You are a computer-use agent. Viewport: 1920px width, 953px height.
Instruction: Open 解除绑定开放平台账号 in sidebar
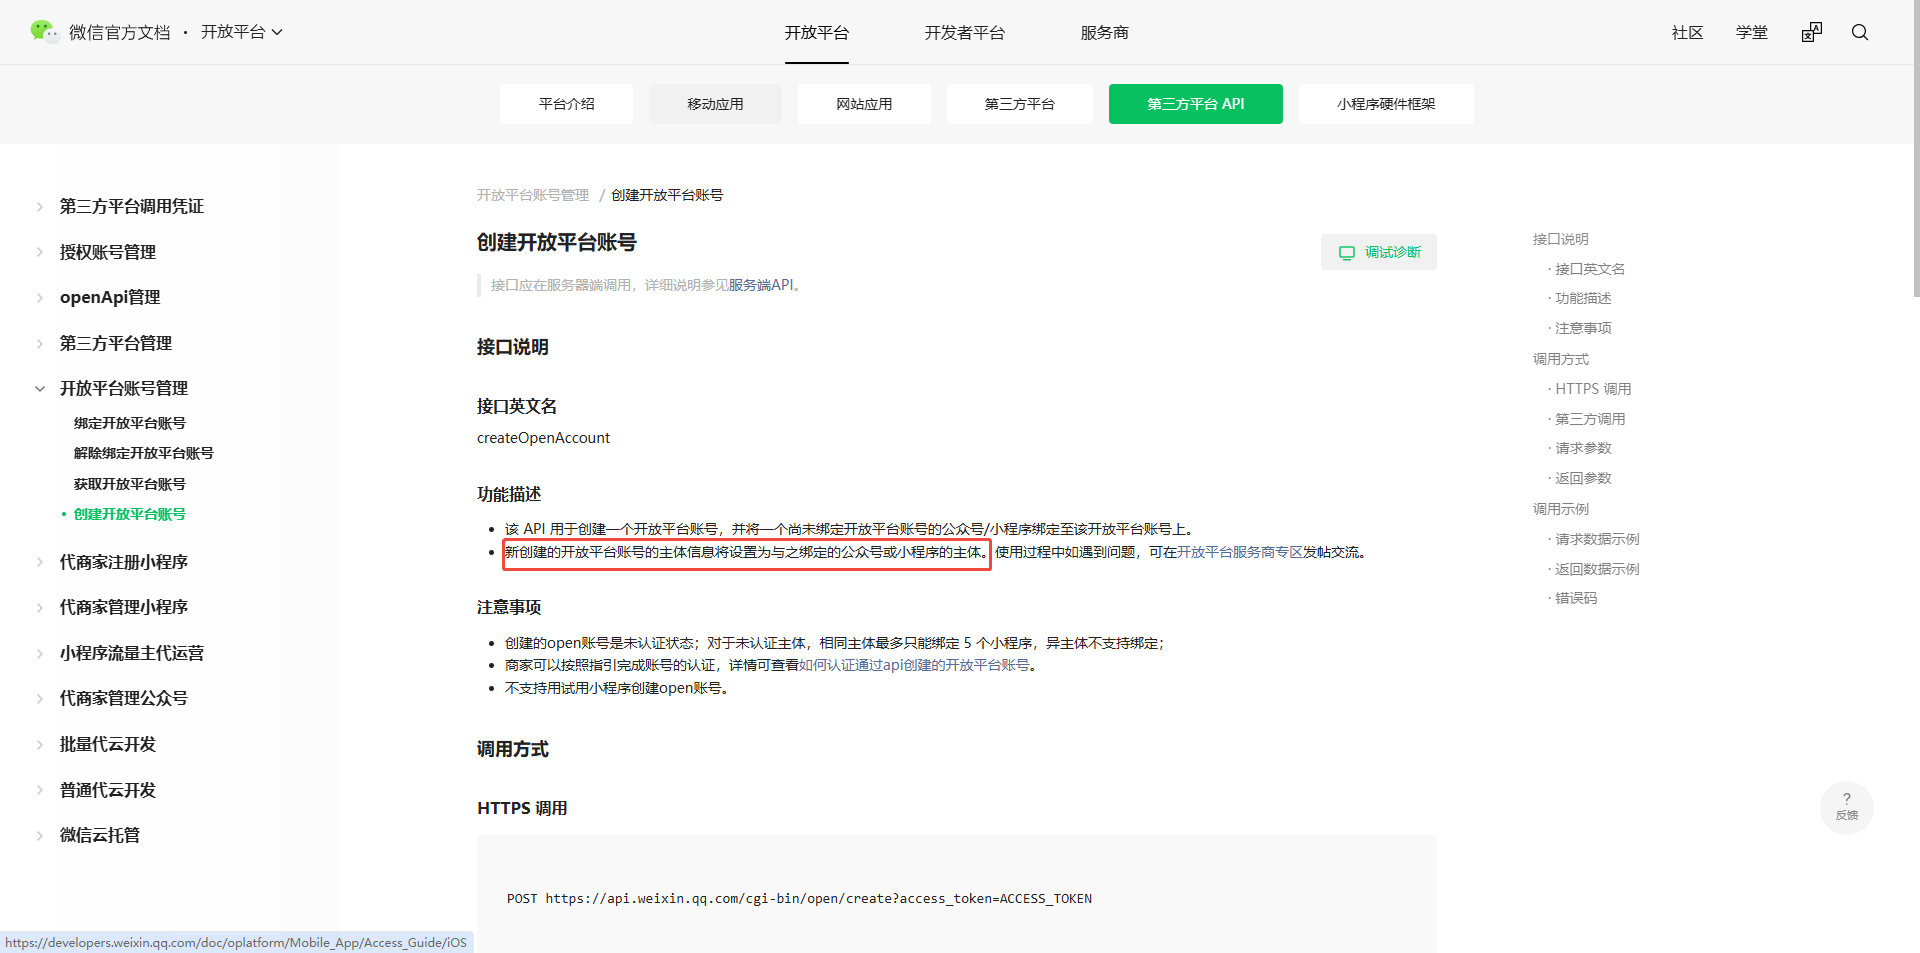pyautogui.click(x=144, y=453)
